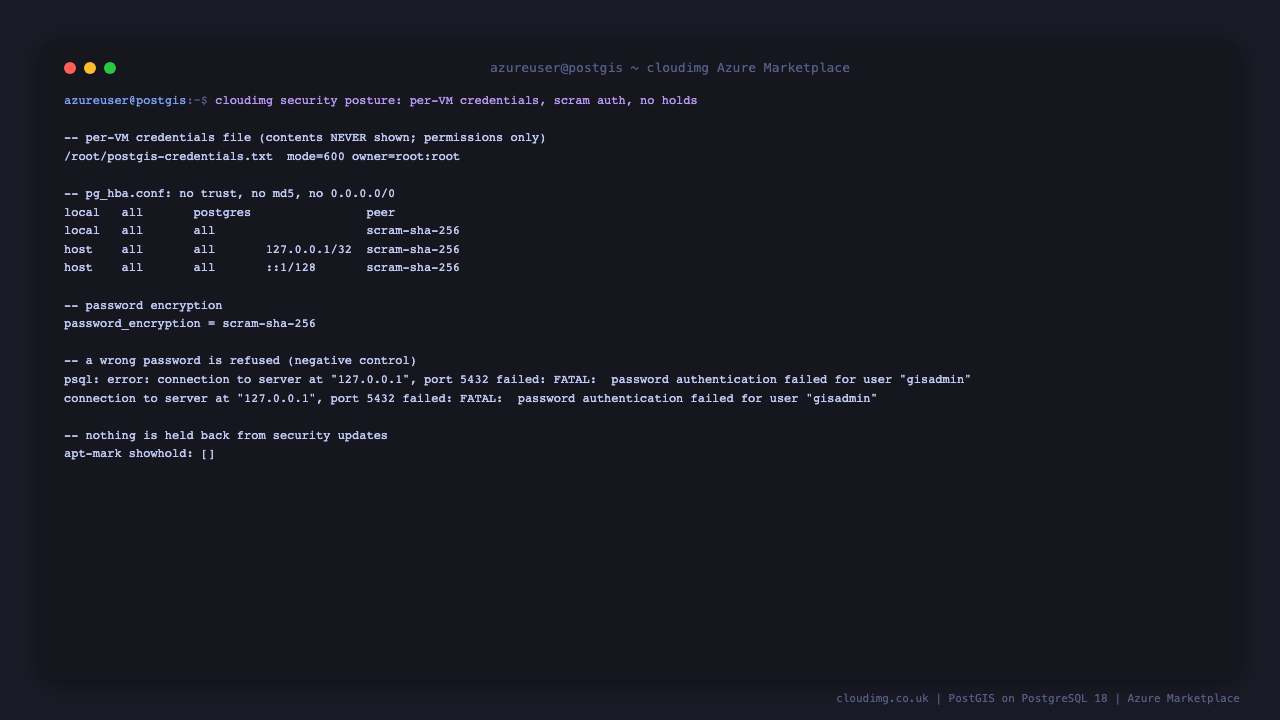The height and width of the screenshot is (720, 1280).
Task: Click the second connection to server failure line
Action: 470,399
